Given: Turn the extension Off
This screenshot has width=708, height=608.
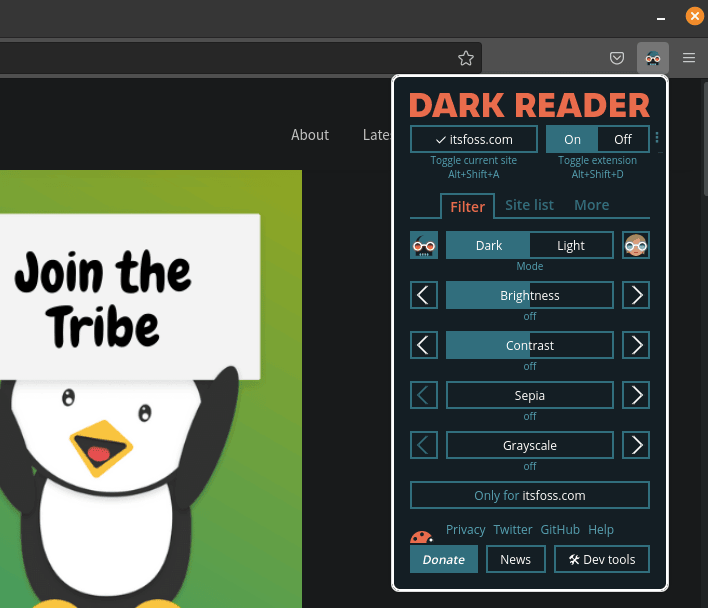Looking at the screenshot, I should point(623,139).
